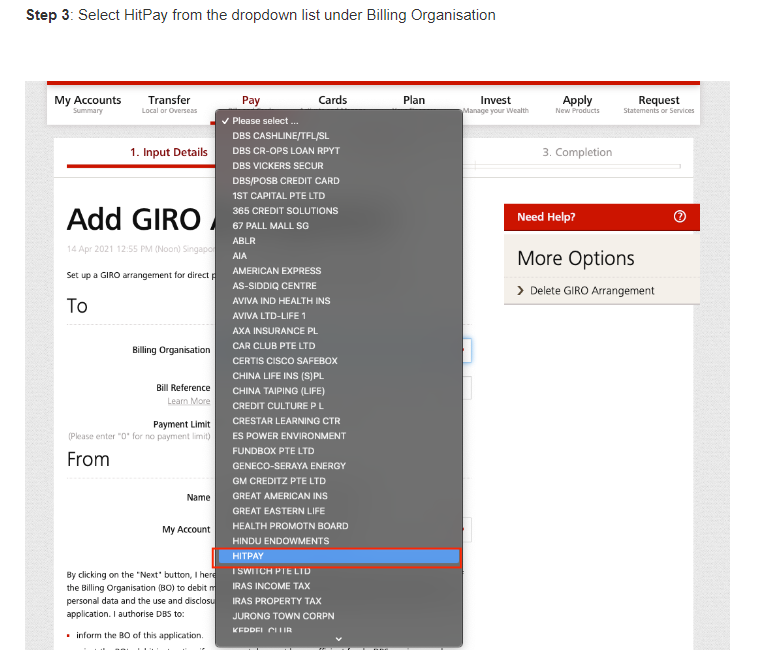Select HINDU ENDOWMENTS option
Image resolution: width=758 pixels, height=672 pixels.
coord(339,541)
